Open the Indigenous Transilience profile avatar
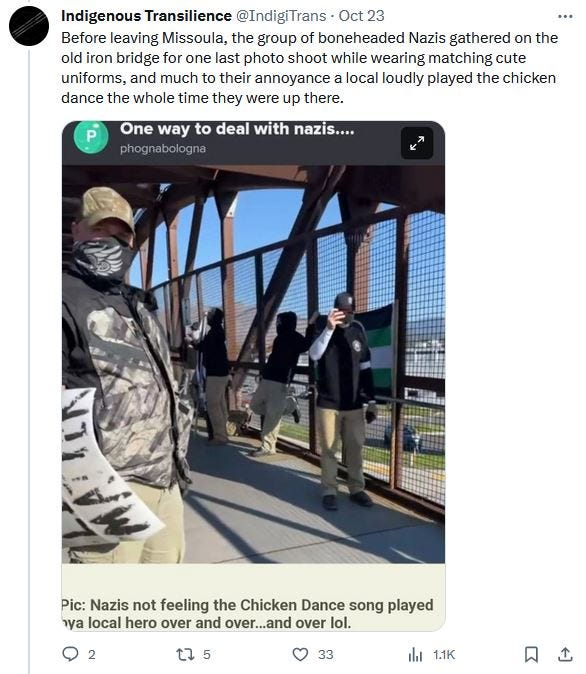The image size is (586, 674). (x=29, y=26)
